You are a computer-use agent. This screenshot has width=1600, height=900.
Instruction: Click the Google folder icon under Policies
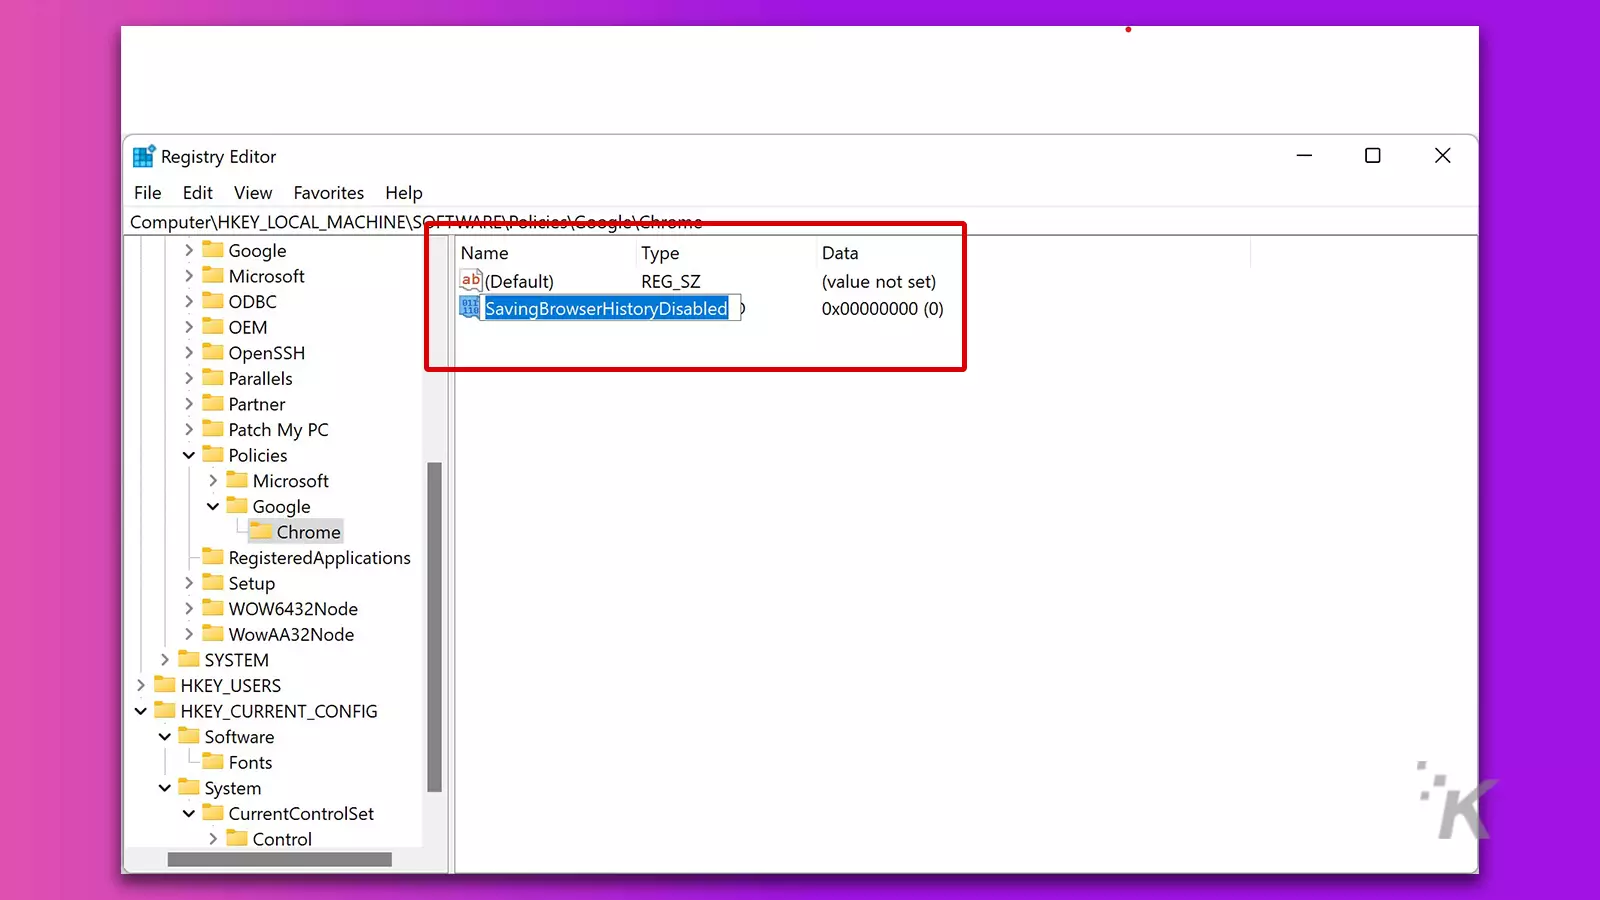click(x=237, y=505)
